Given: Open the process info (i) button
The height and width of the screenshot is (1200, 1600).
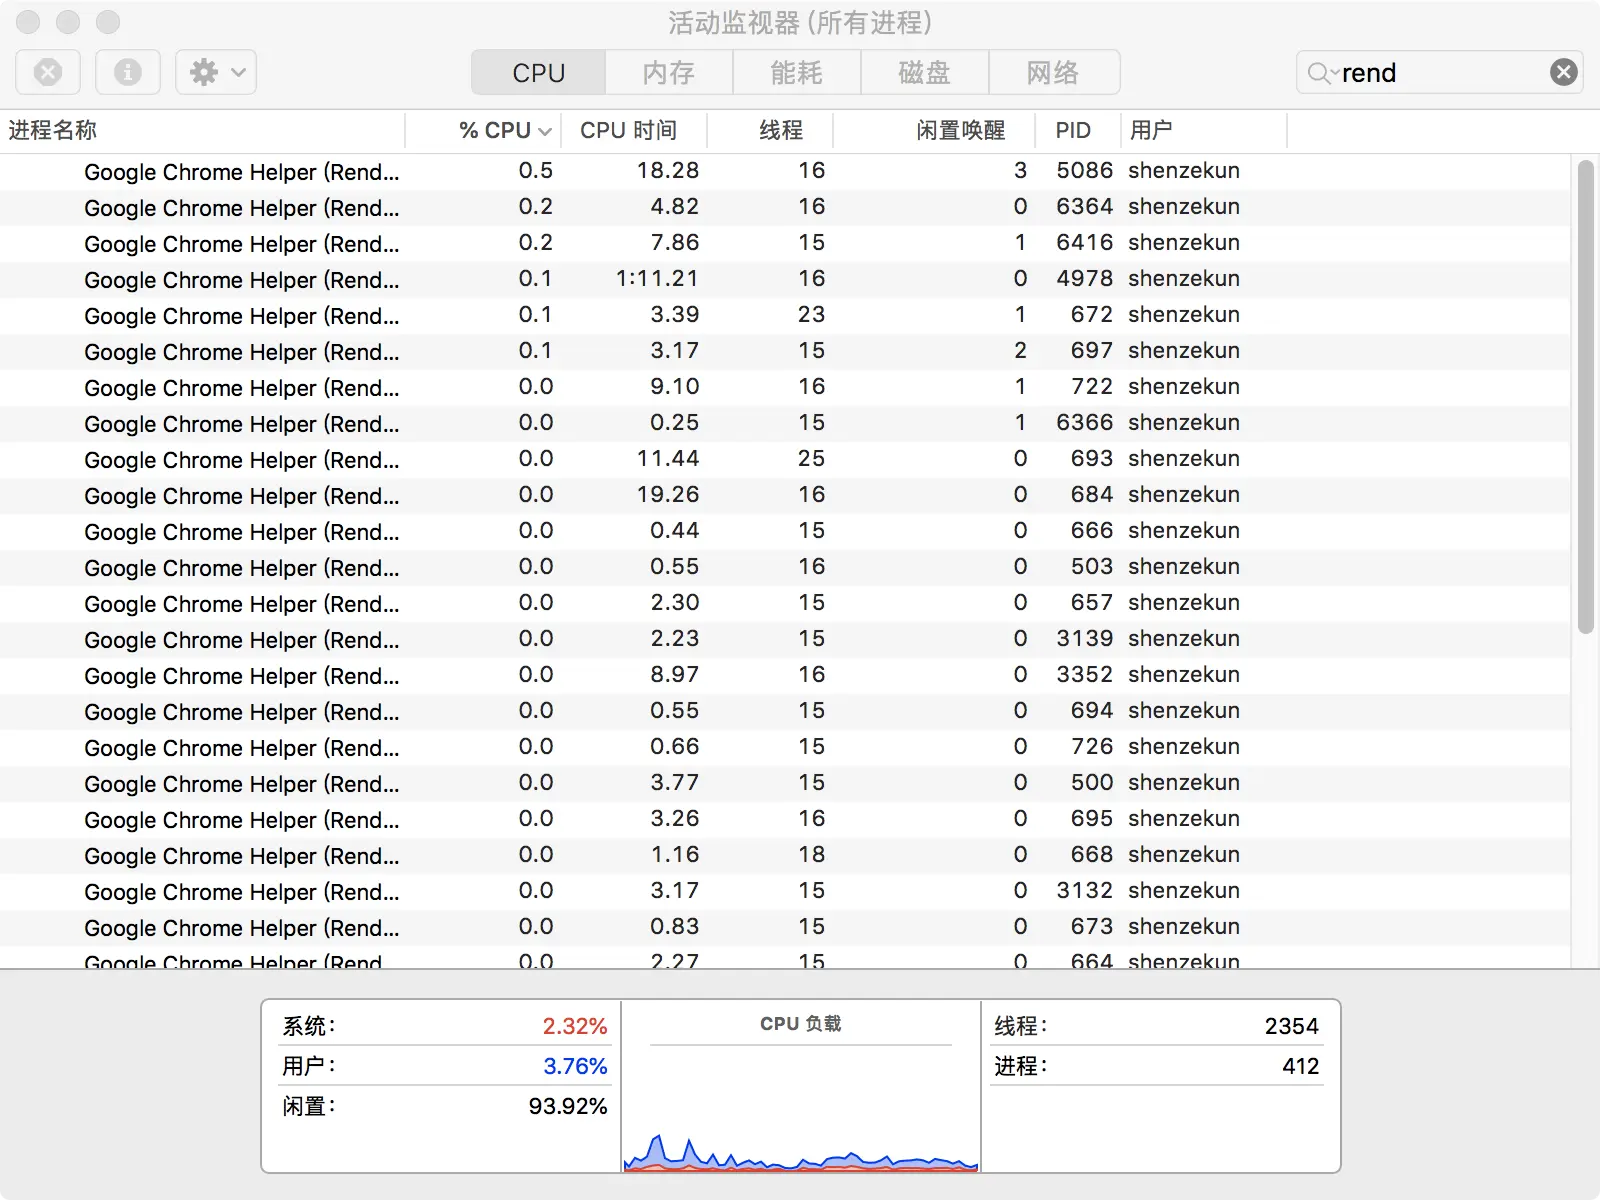Looking at the screenshot, I should [128, 72].
